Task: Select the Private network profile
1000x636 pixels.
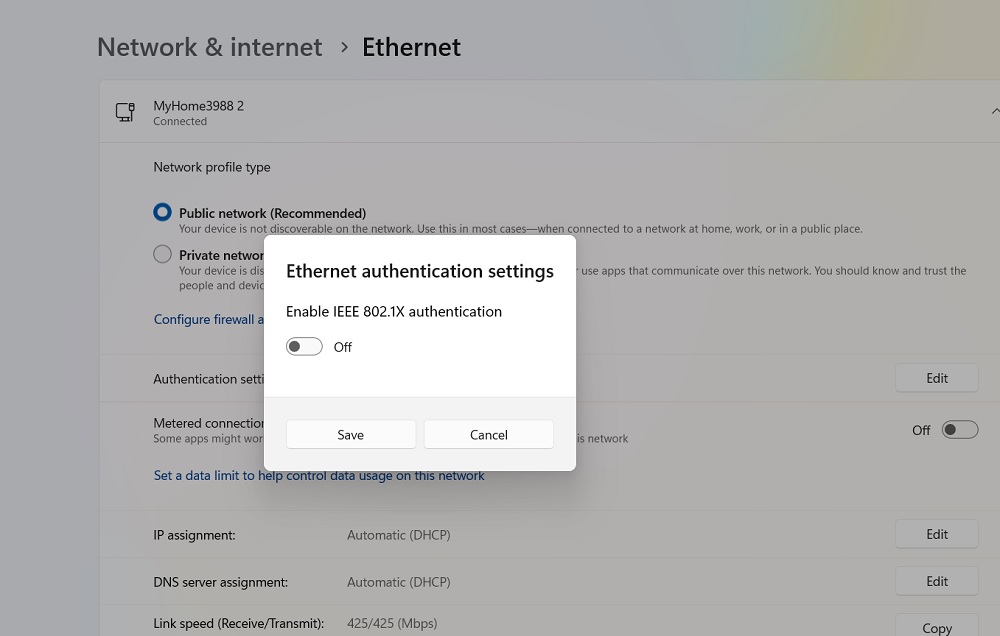Action: (x=162, y=253)
